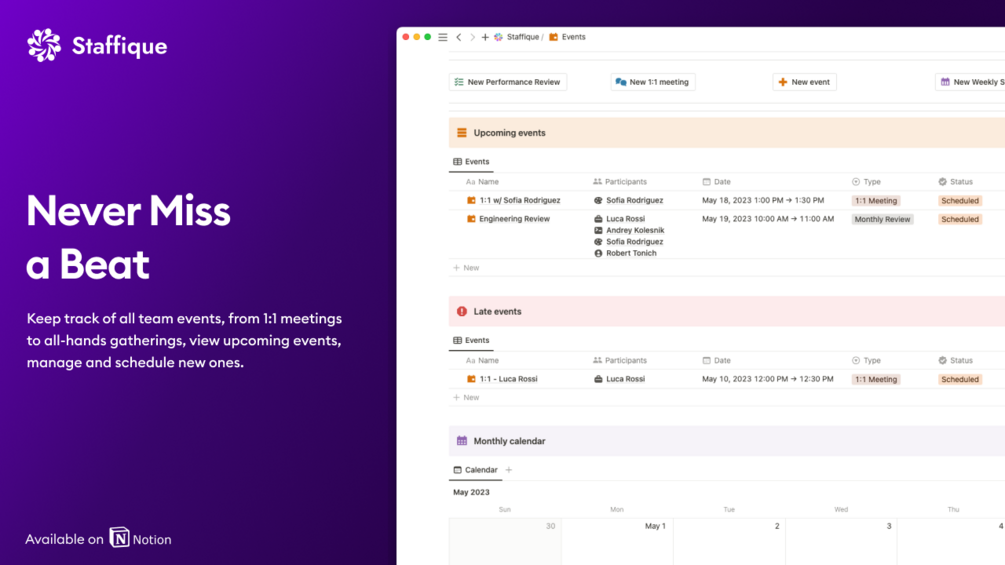Click the New Weekly button
This screenshot has width=1005, height=565.
[971, 82]
